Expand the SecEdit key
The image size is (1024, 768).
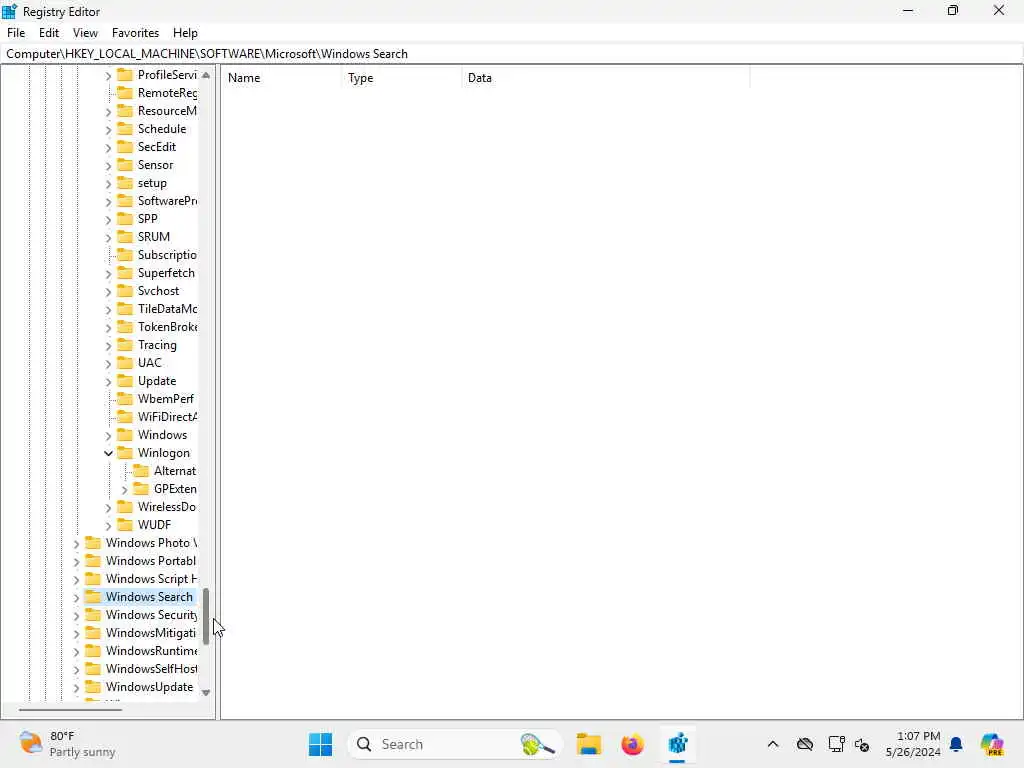pyautogui.click(x=108, y=148)
